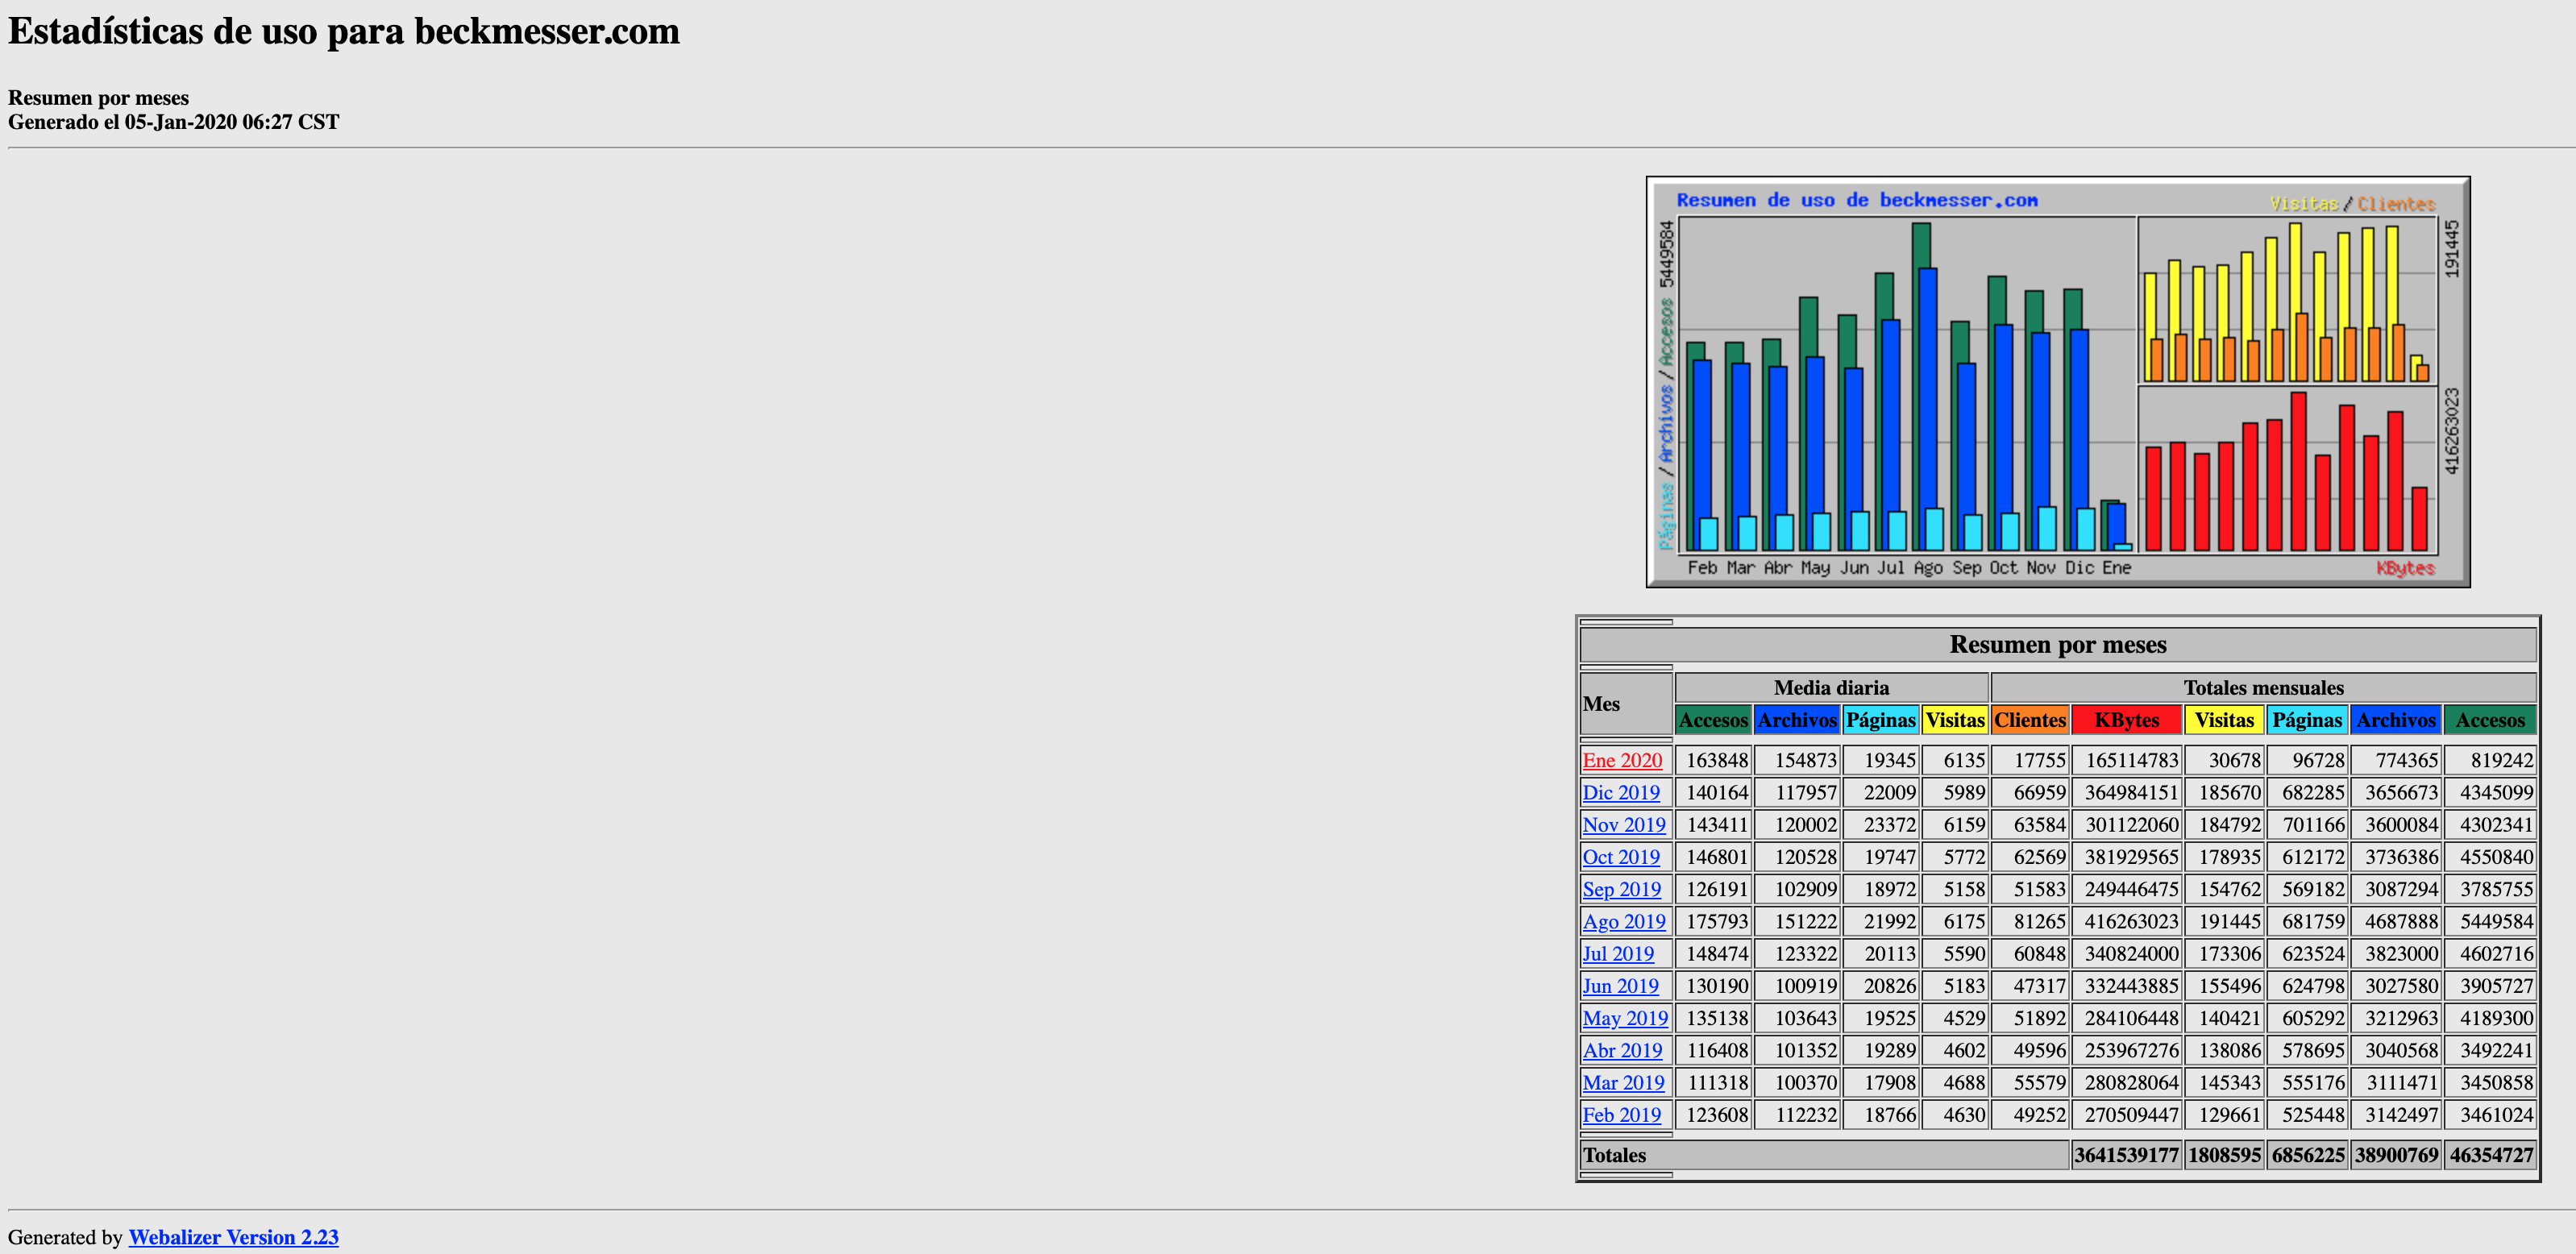Open the Abr 2019 statistics link
The image size is (2576, 1254).
[x=1621, y=1050]
